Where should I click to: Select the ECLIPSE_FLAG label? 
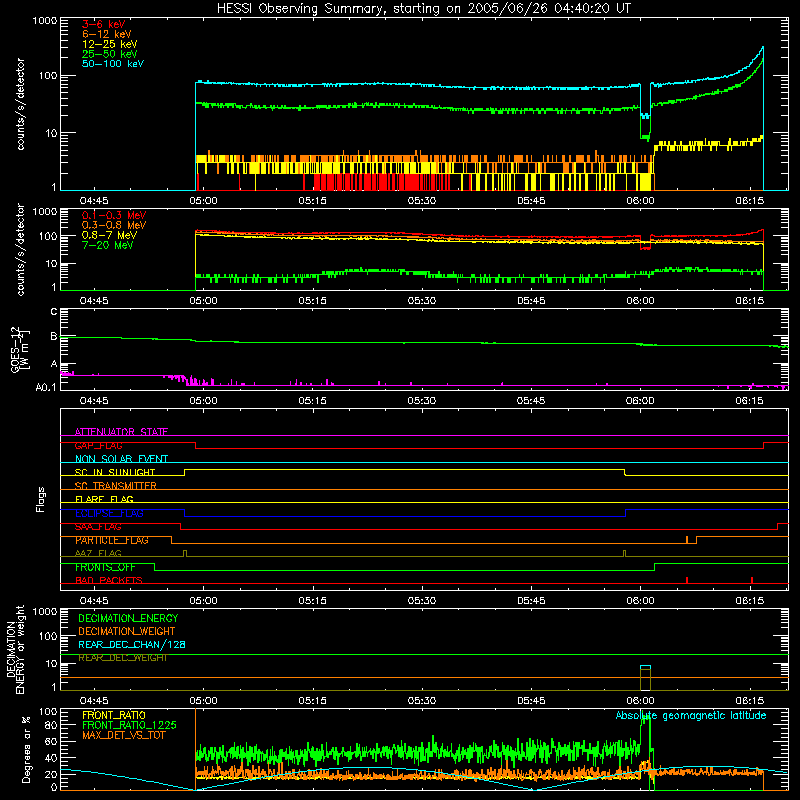tap(109, 513)
